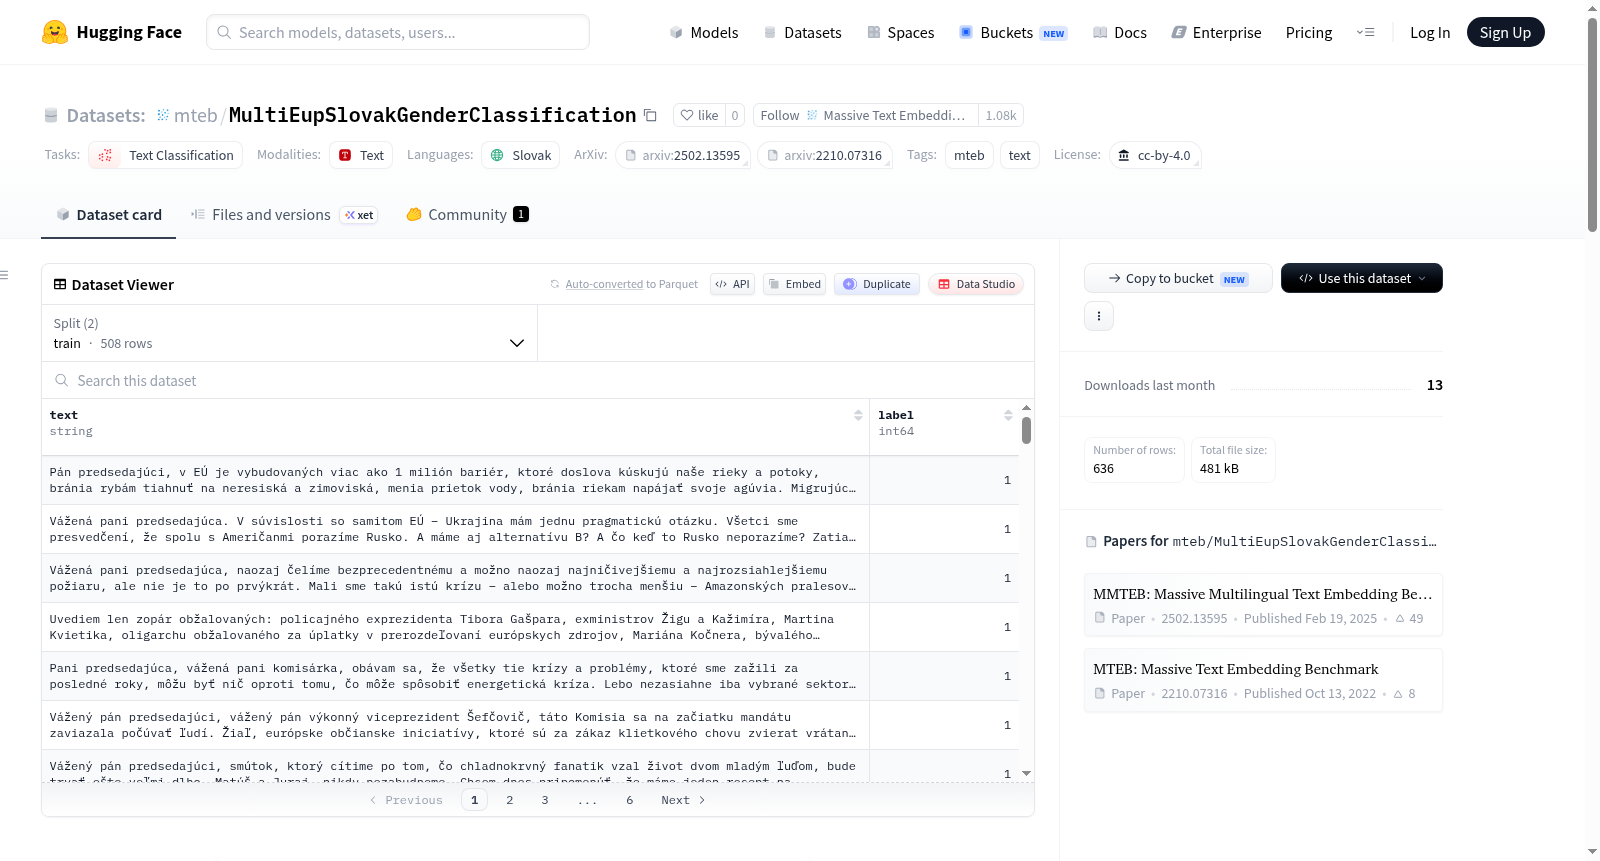Open arxiv:2502.13595 tag
1600x861 pixels.
pos(683,155)
